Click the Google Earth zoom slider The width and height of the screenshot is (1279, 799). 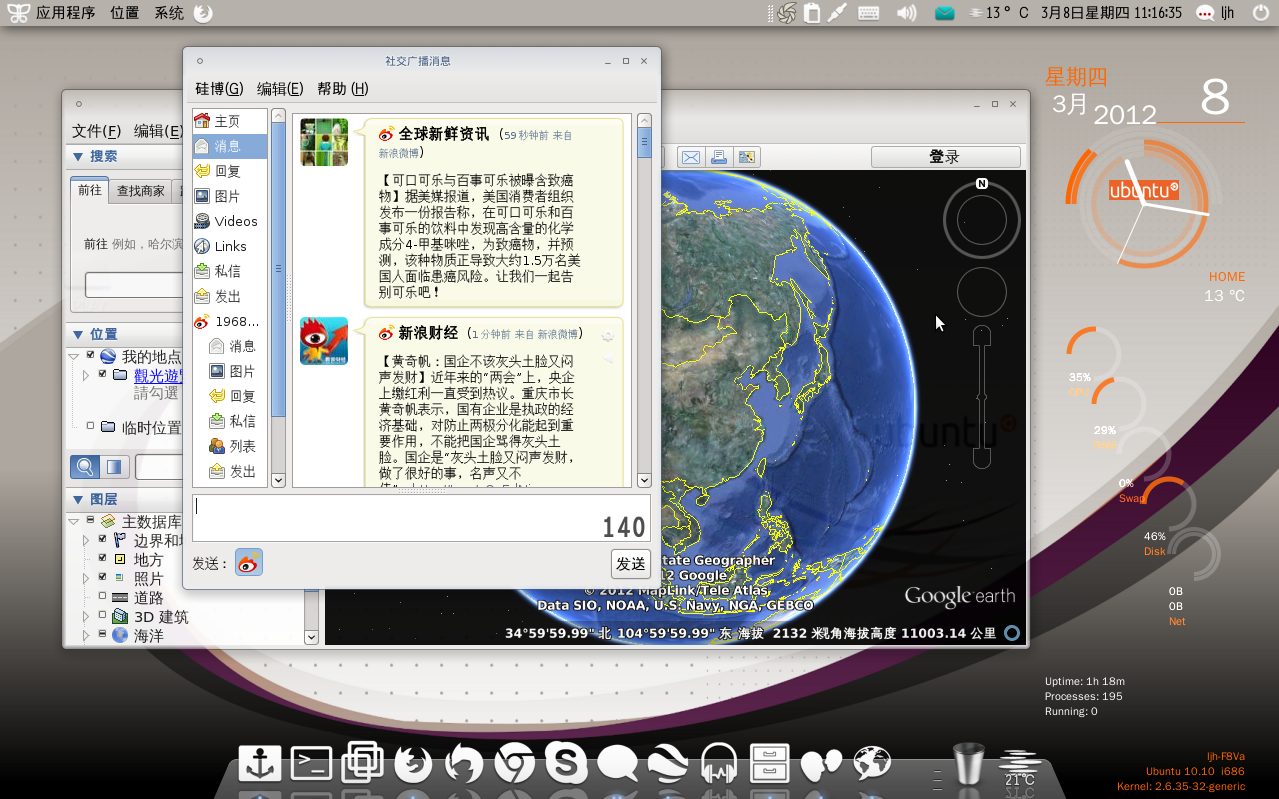pos(981,397)
